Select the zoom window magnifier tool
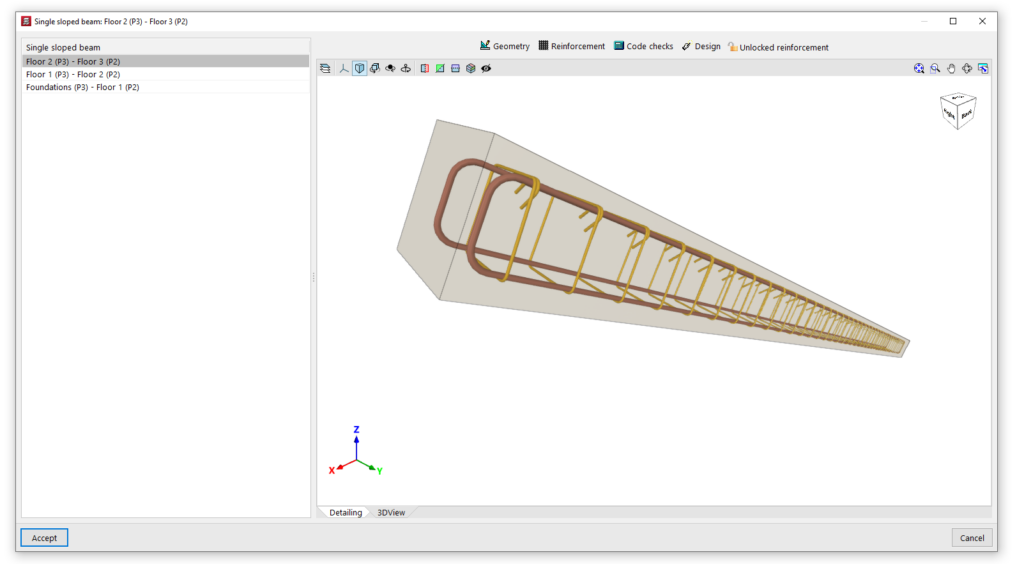The image size is (1024, 564). [x=935, y=69]
